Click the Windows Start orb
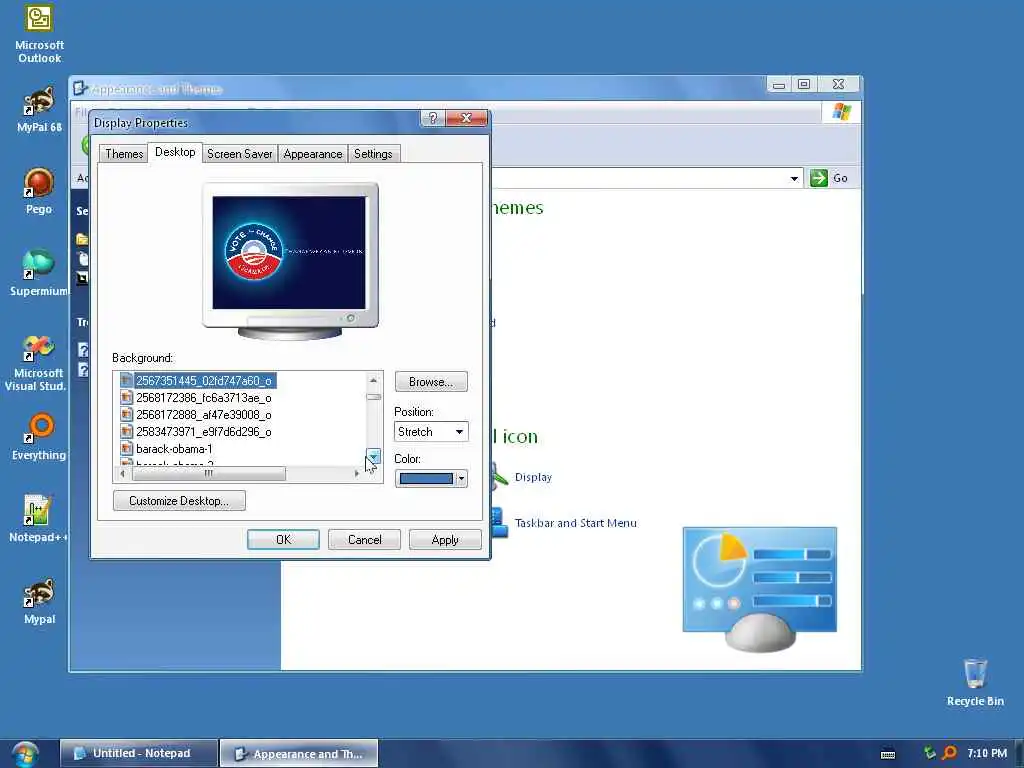This screenshot has height=768, width=1024. tap(25, 754)
